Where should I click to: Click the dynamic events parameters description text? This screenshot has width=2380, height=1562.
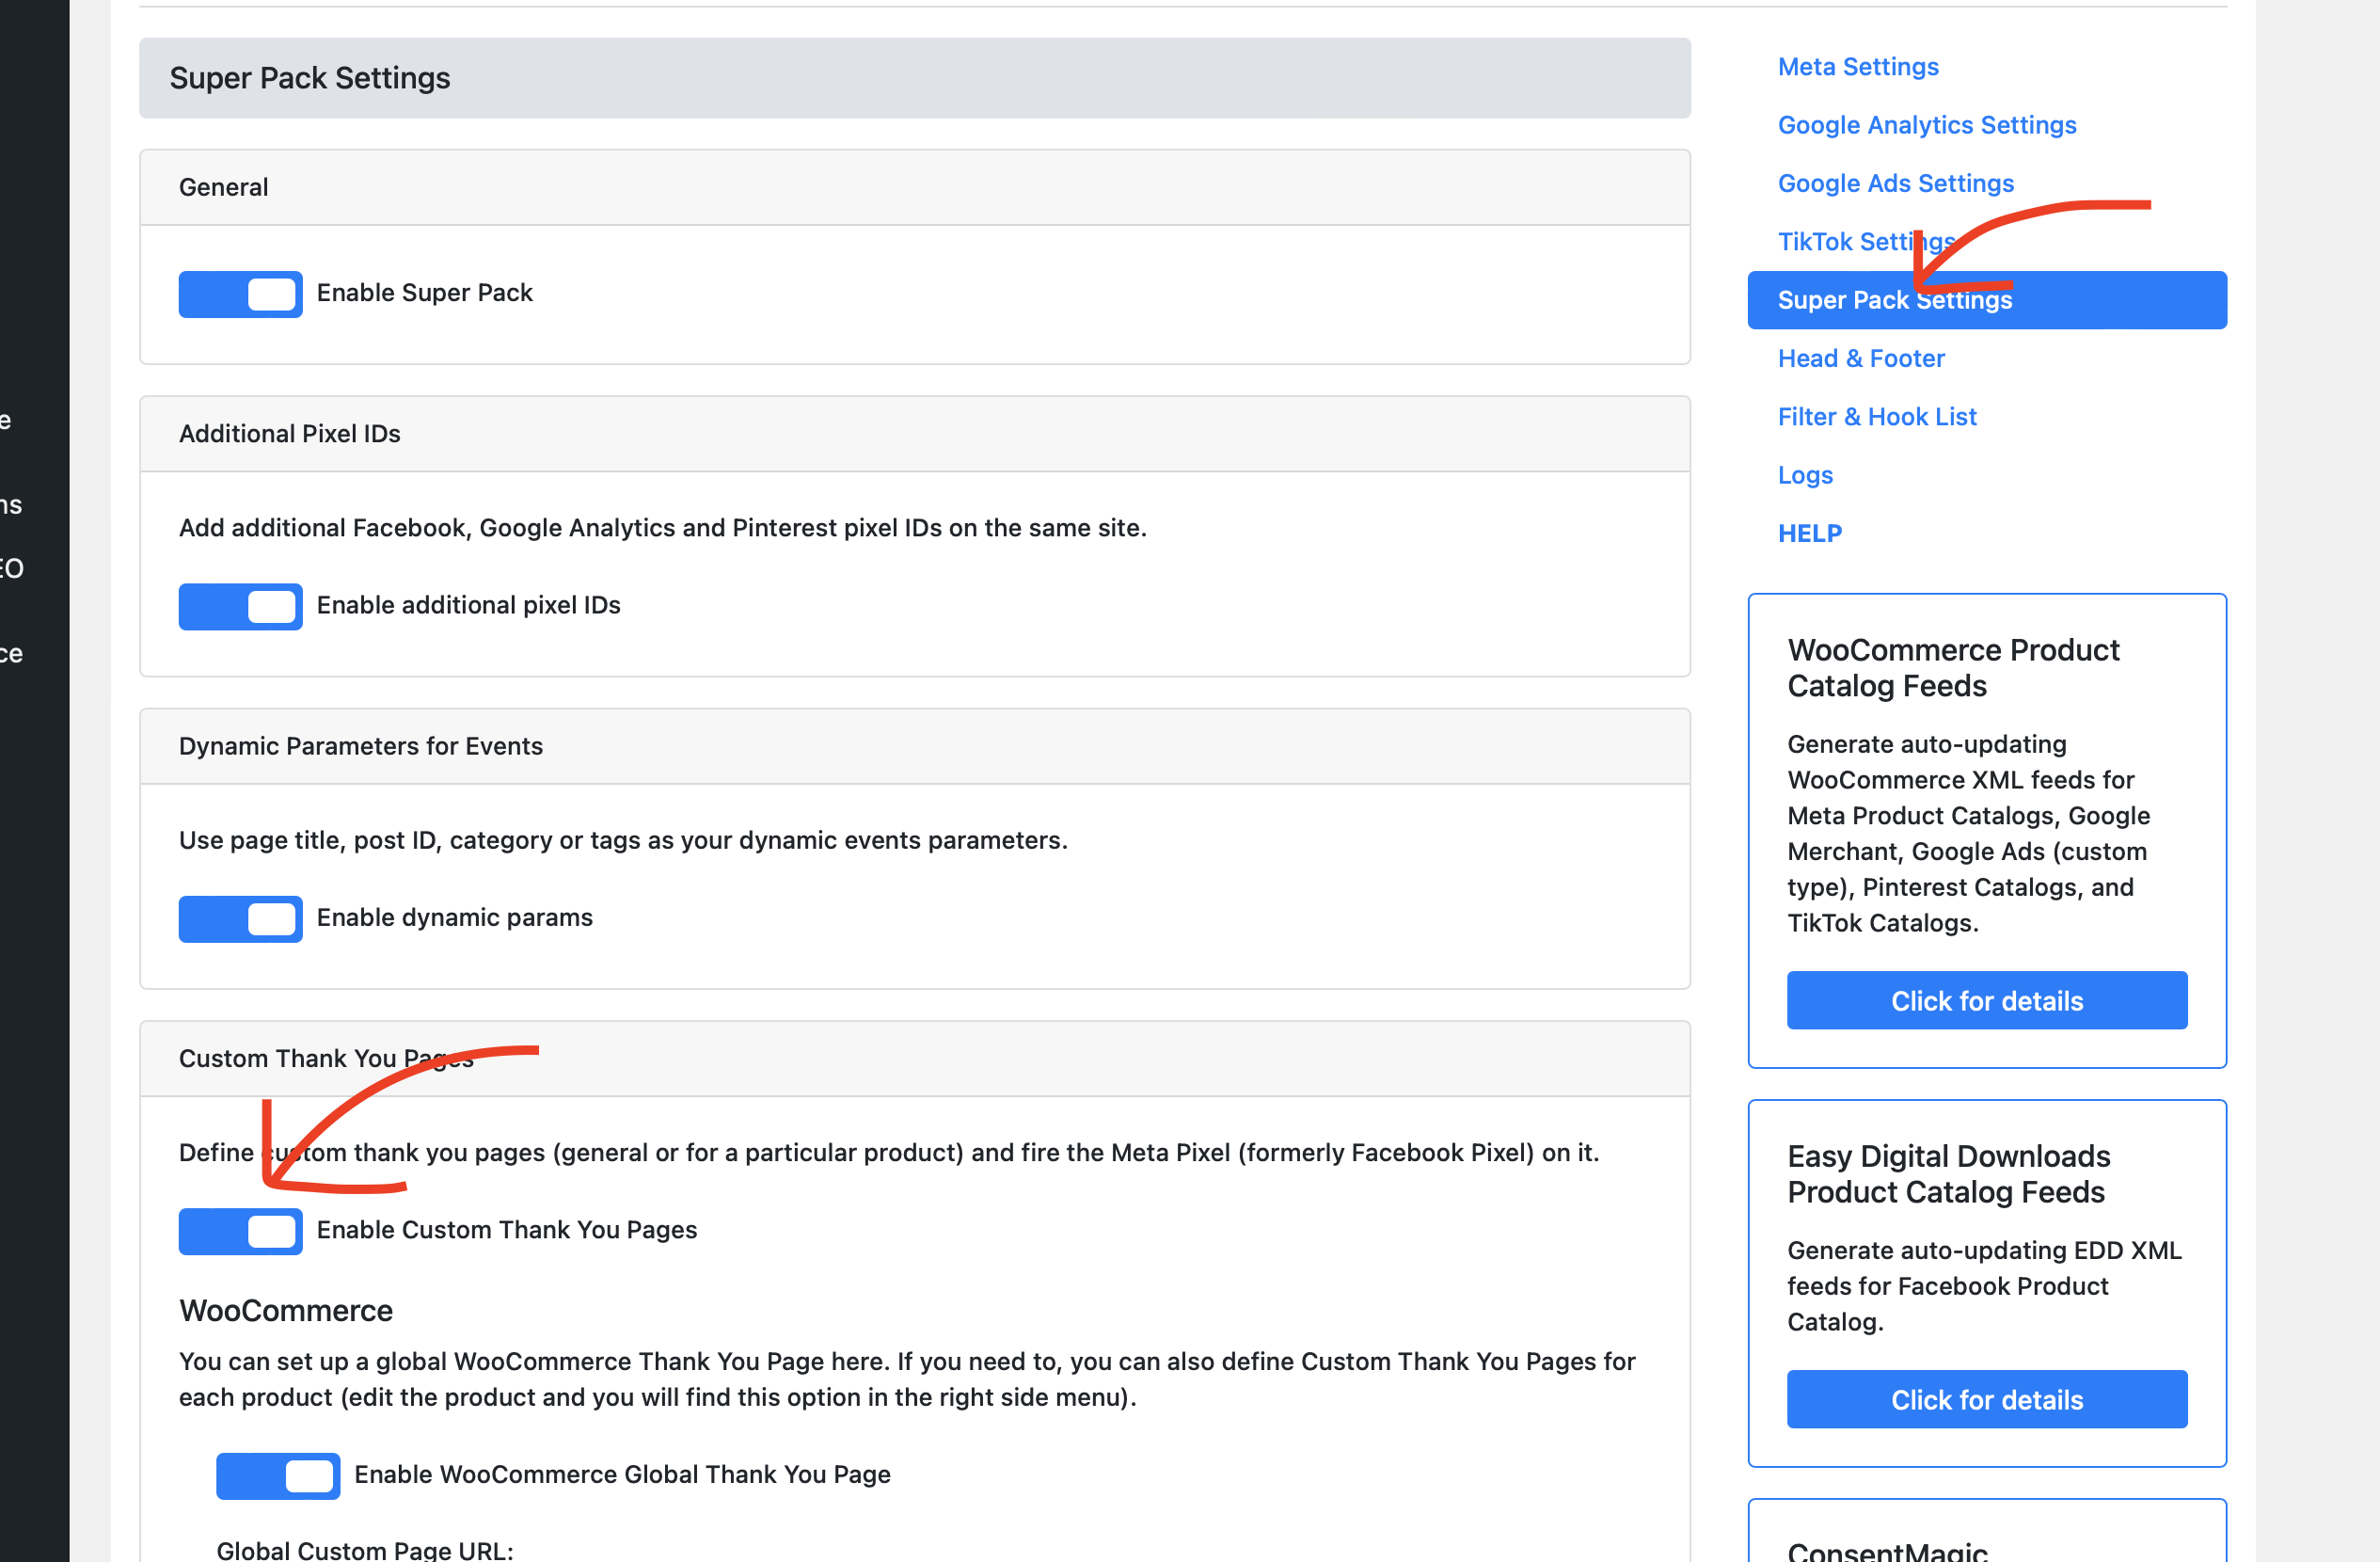(x=623, y=840)
